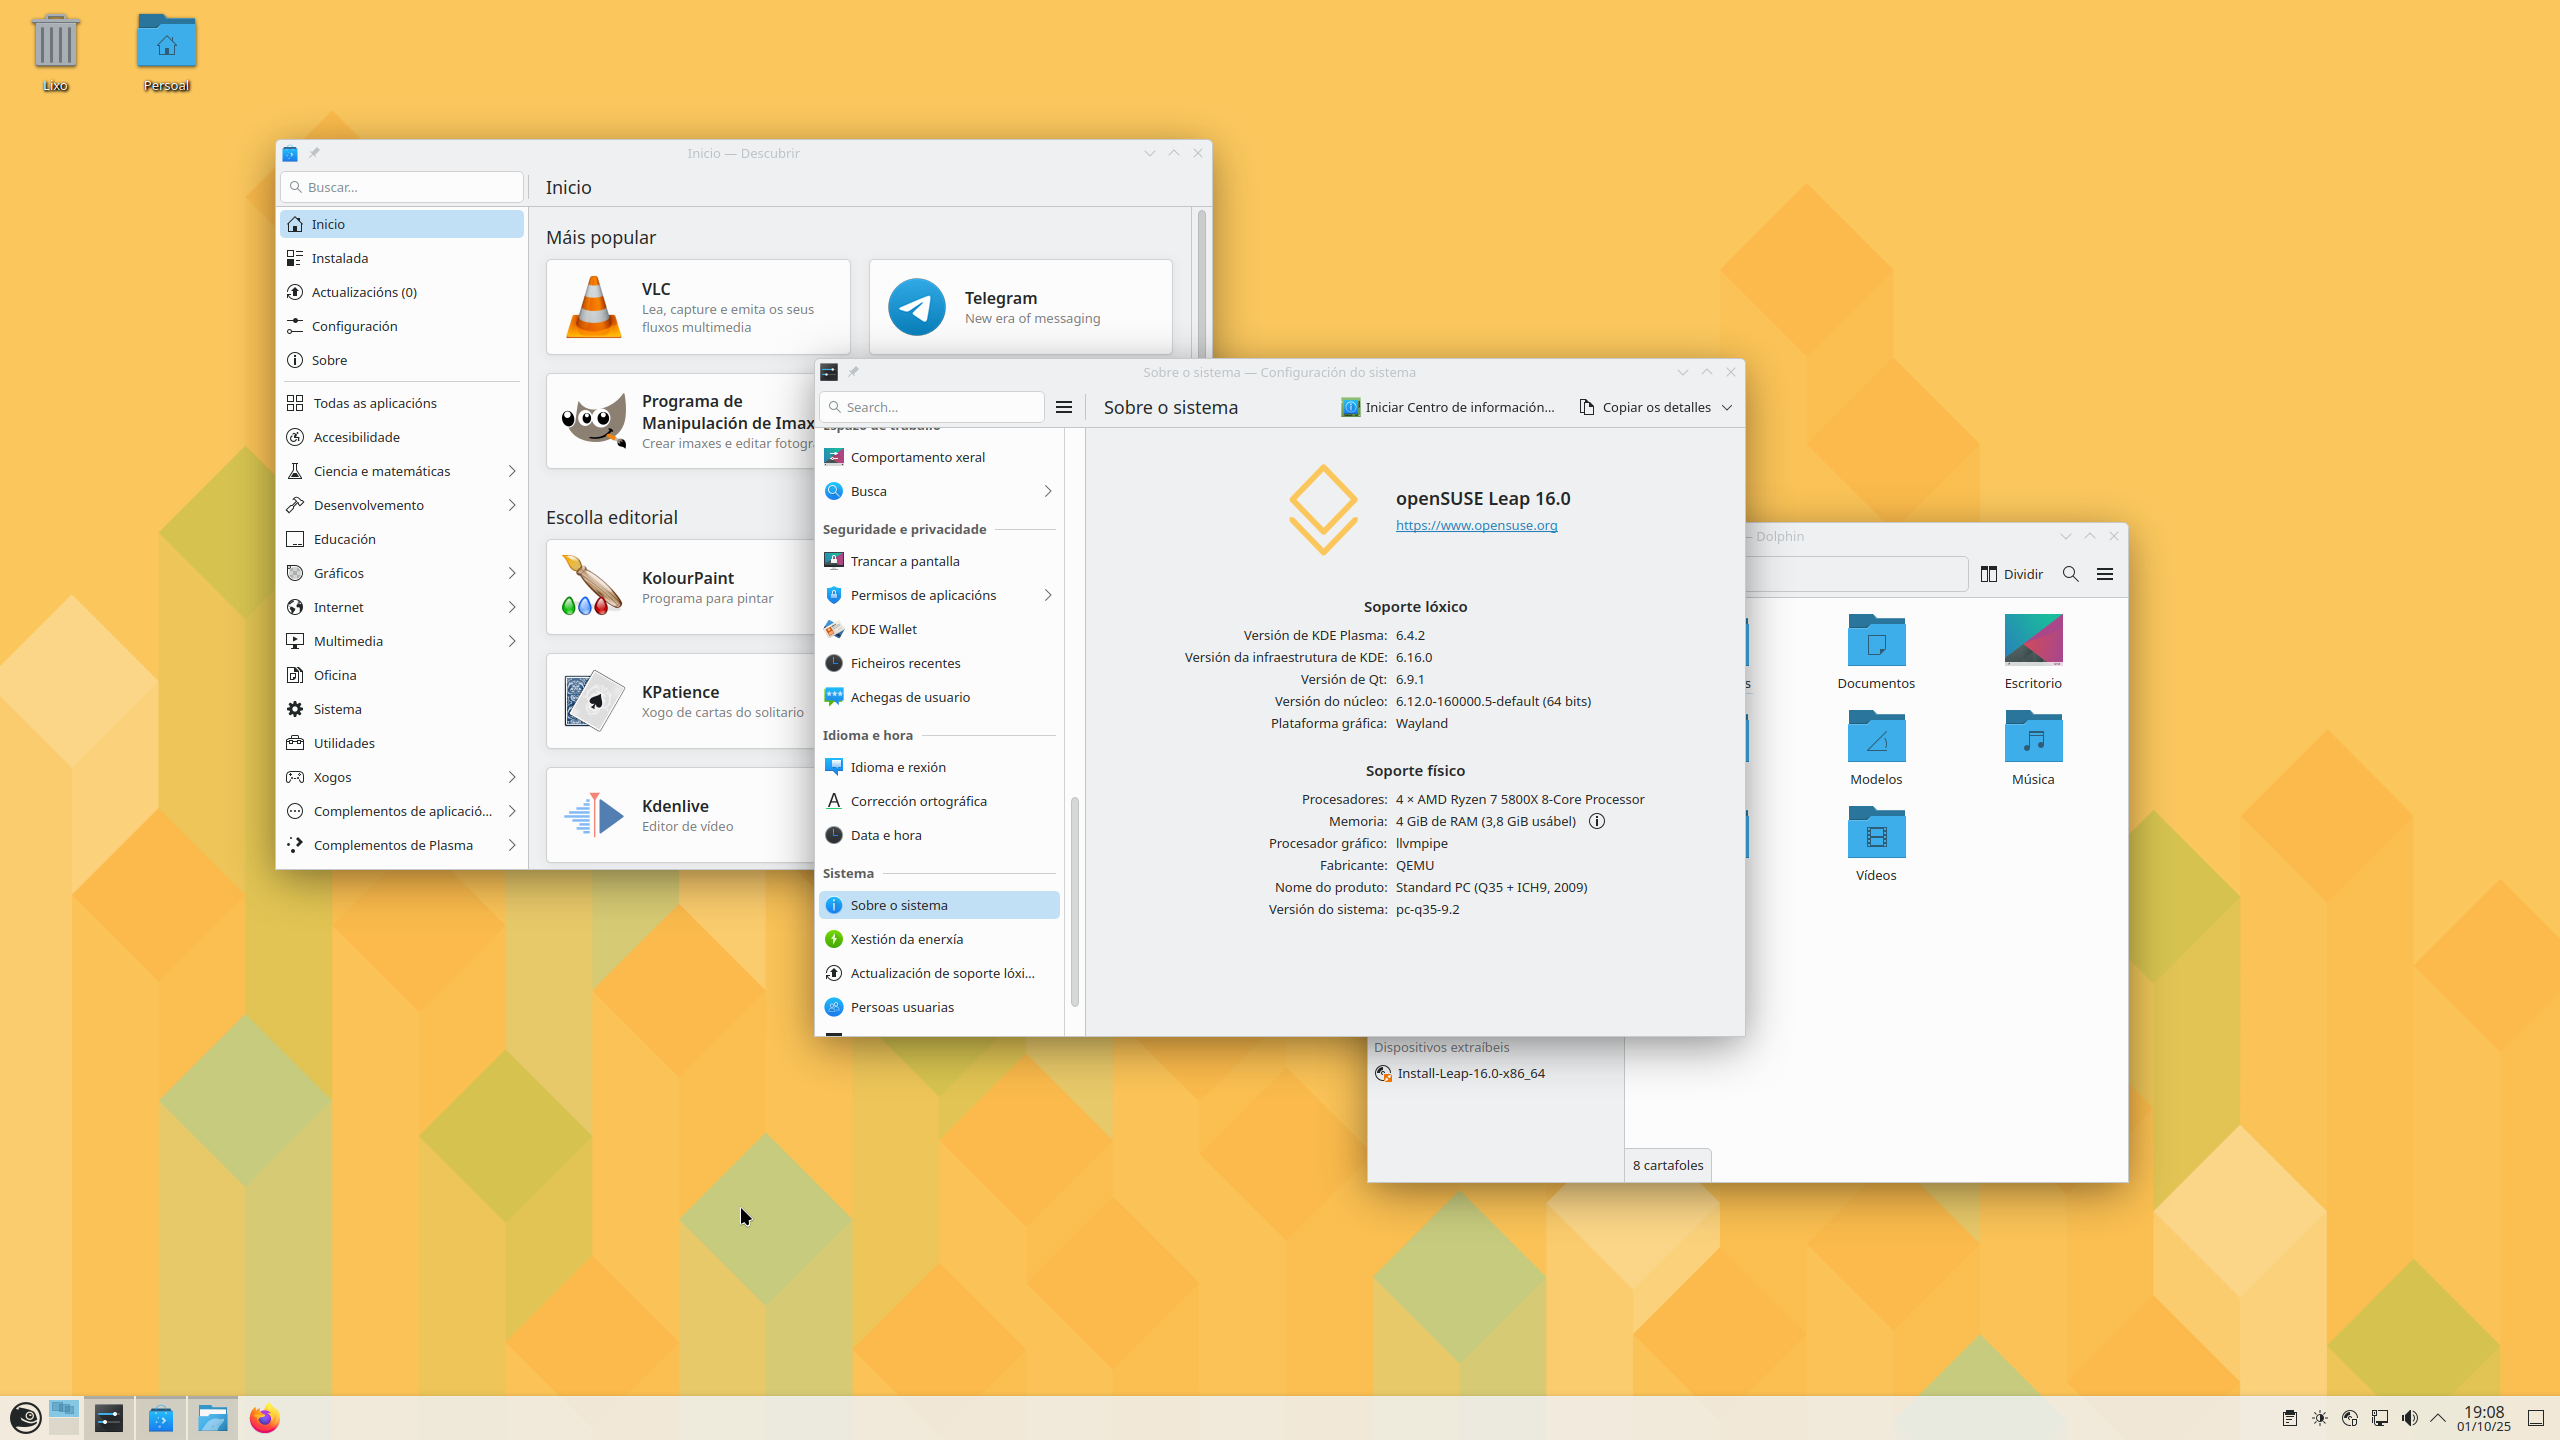Viewport: 2560px width, 1440px height.
Task: Pin the Descubrir window with pin icon
Action: click(x=314, y=153)
